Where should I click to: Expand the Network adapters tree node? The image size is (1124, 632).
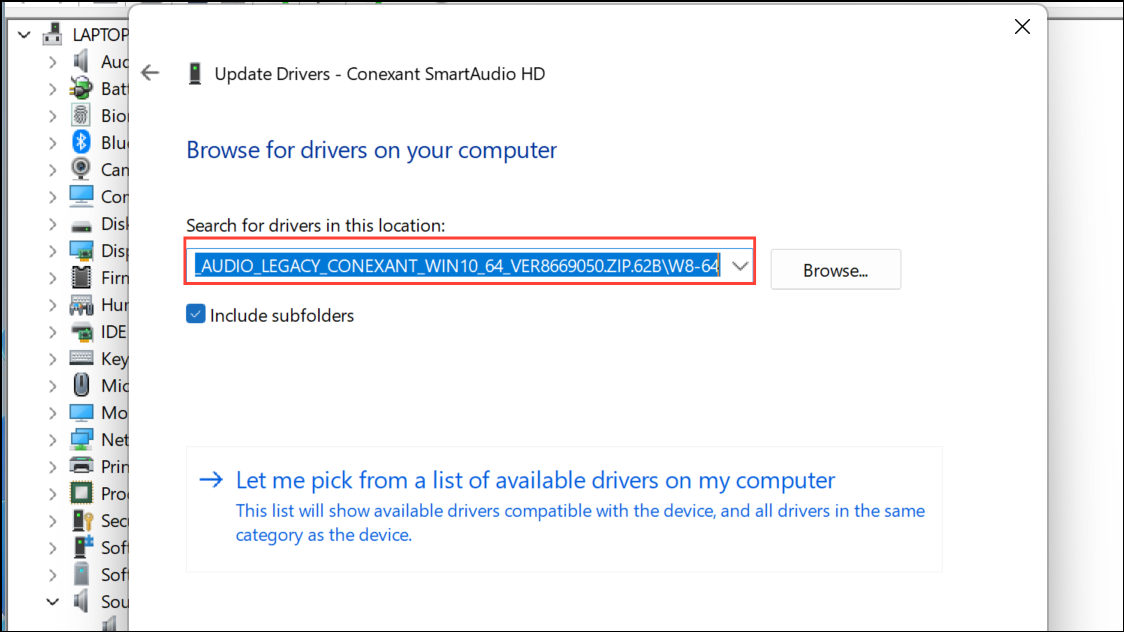click(x=52, y=440)
